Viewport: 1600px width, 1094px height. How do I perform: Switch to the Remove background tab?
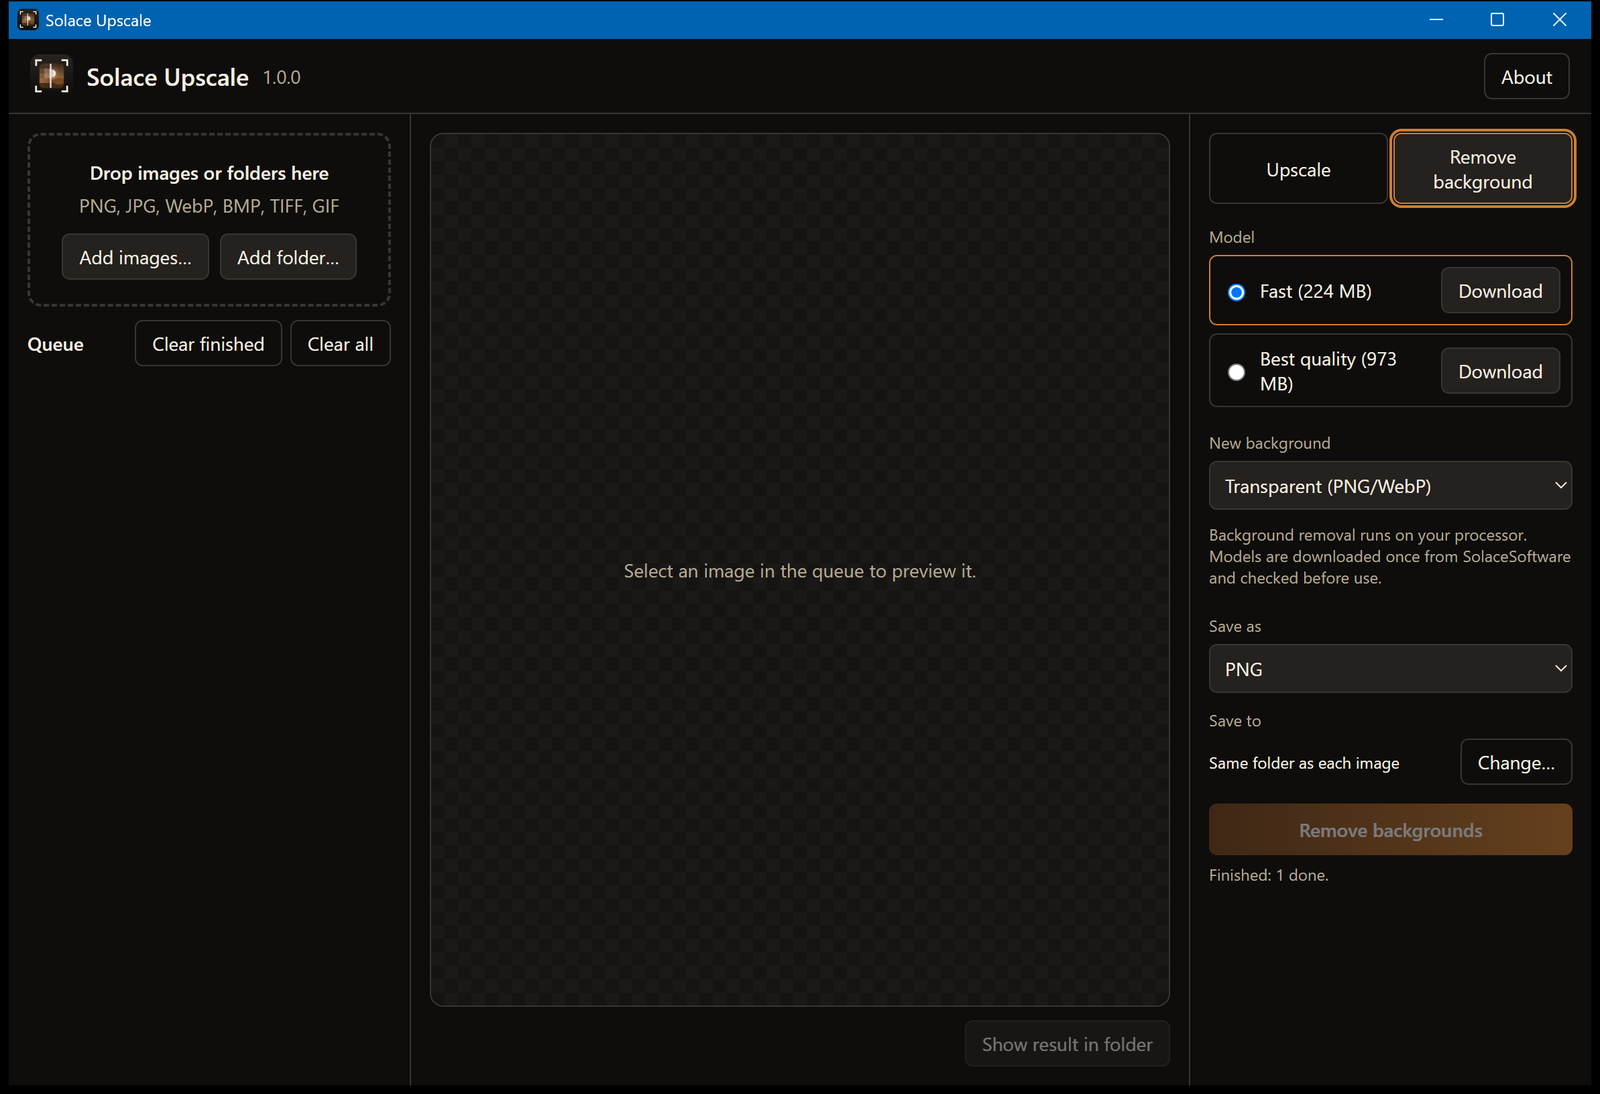(1482, 169)
